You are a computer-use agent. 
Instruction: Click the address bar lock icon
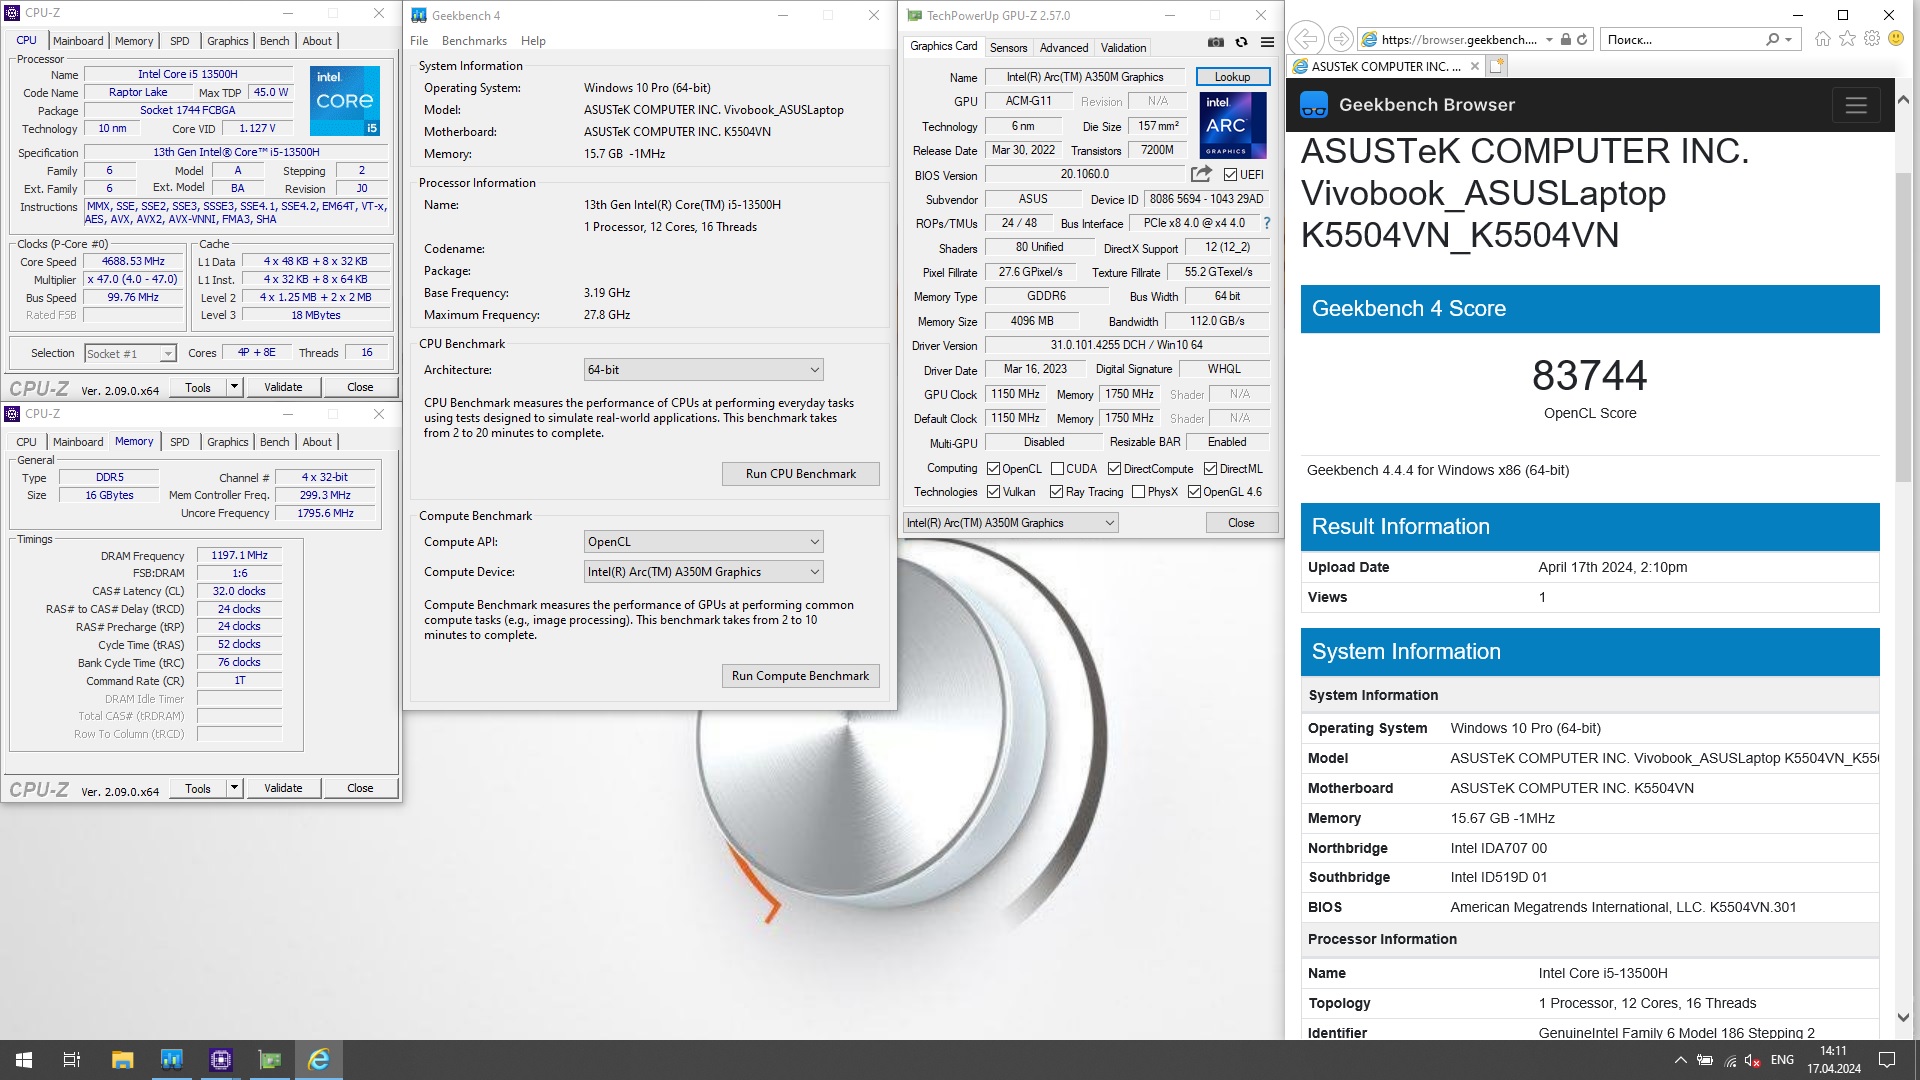click(1566, 40)
